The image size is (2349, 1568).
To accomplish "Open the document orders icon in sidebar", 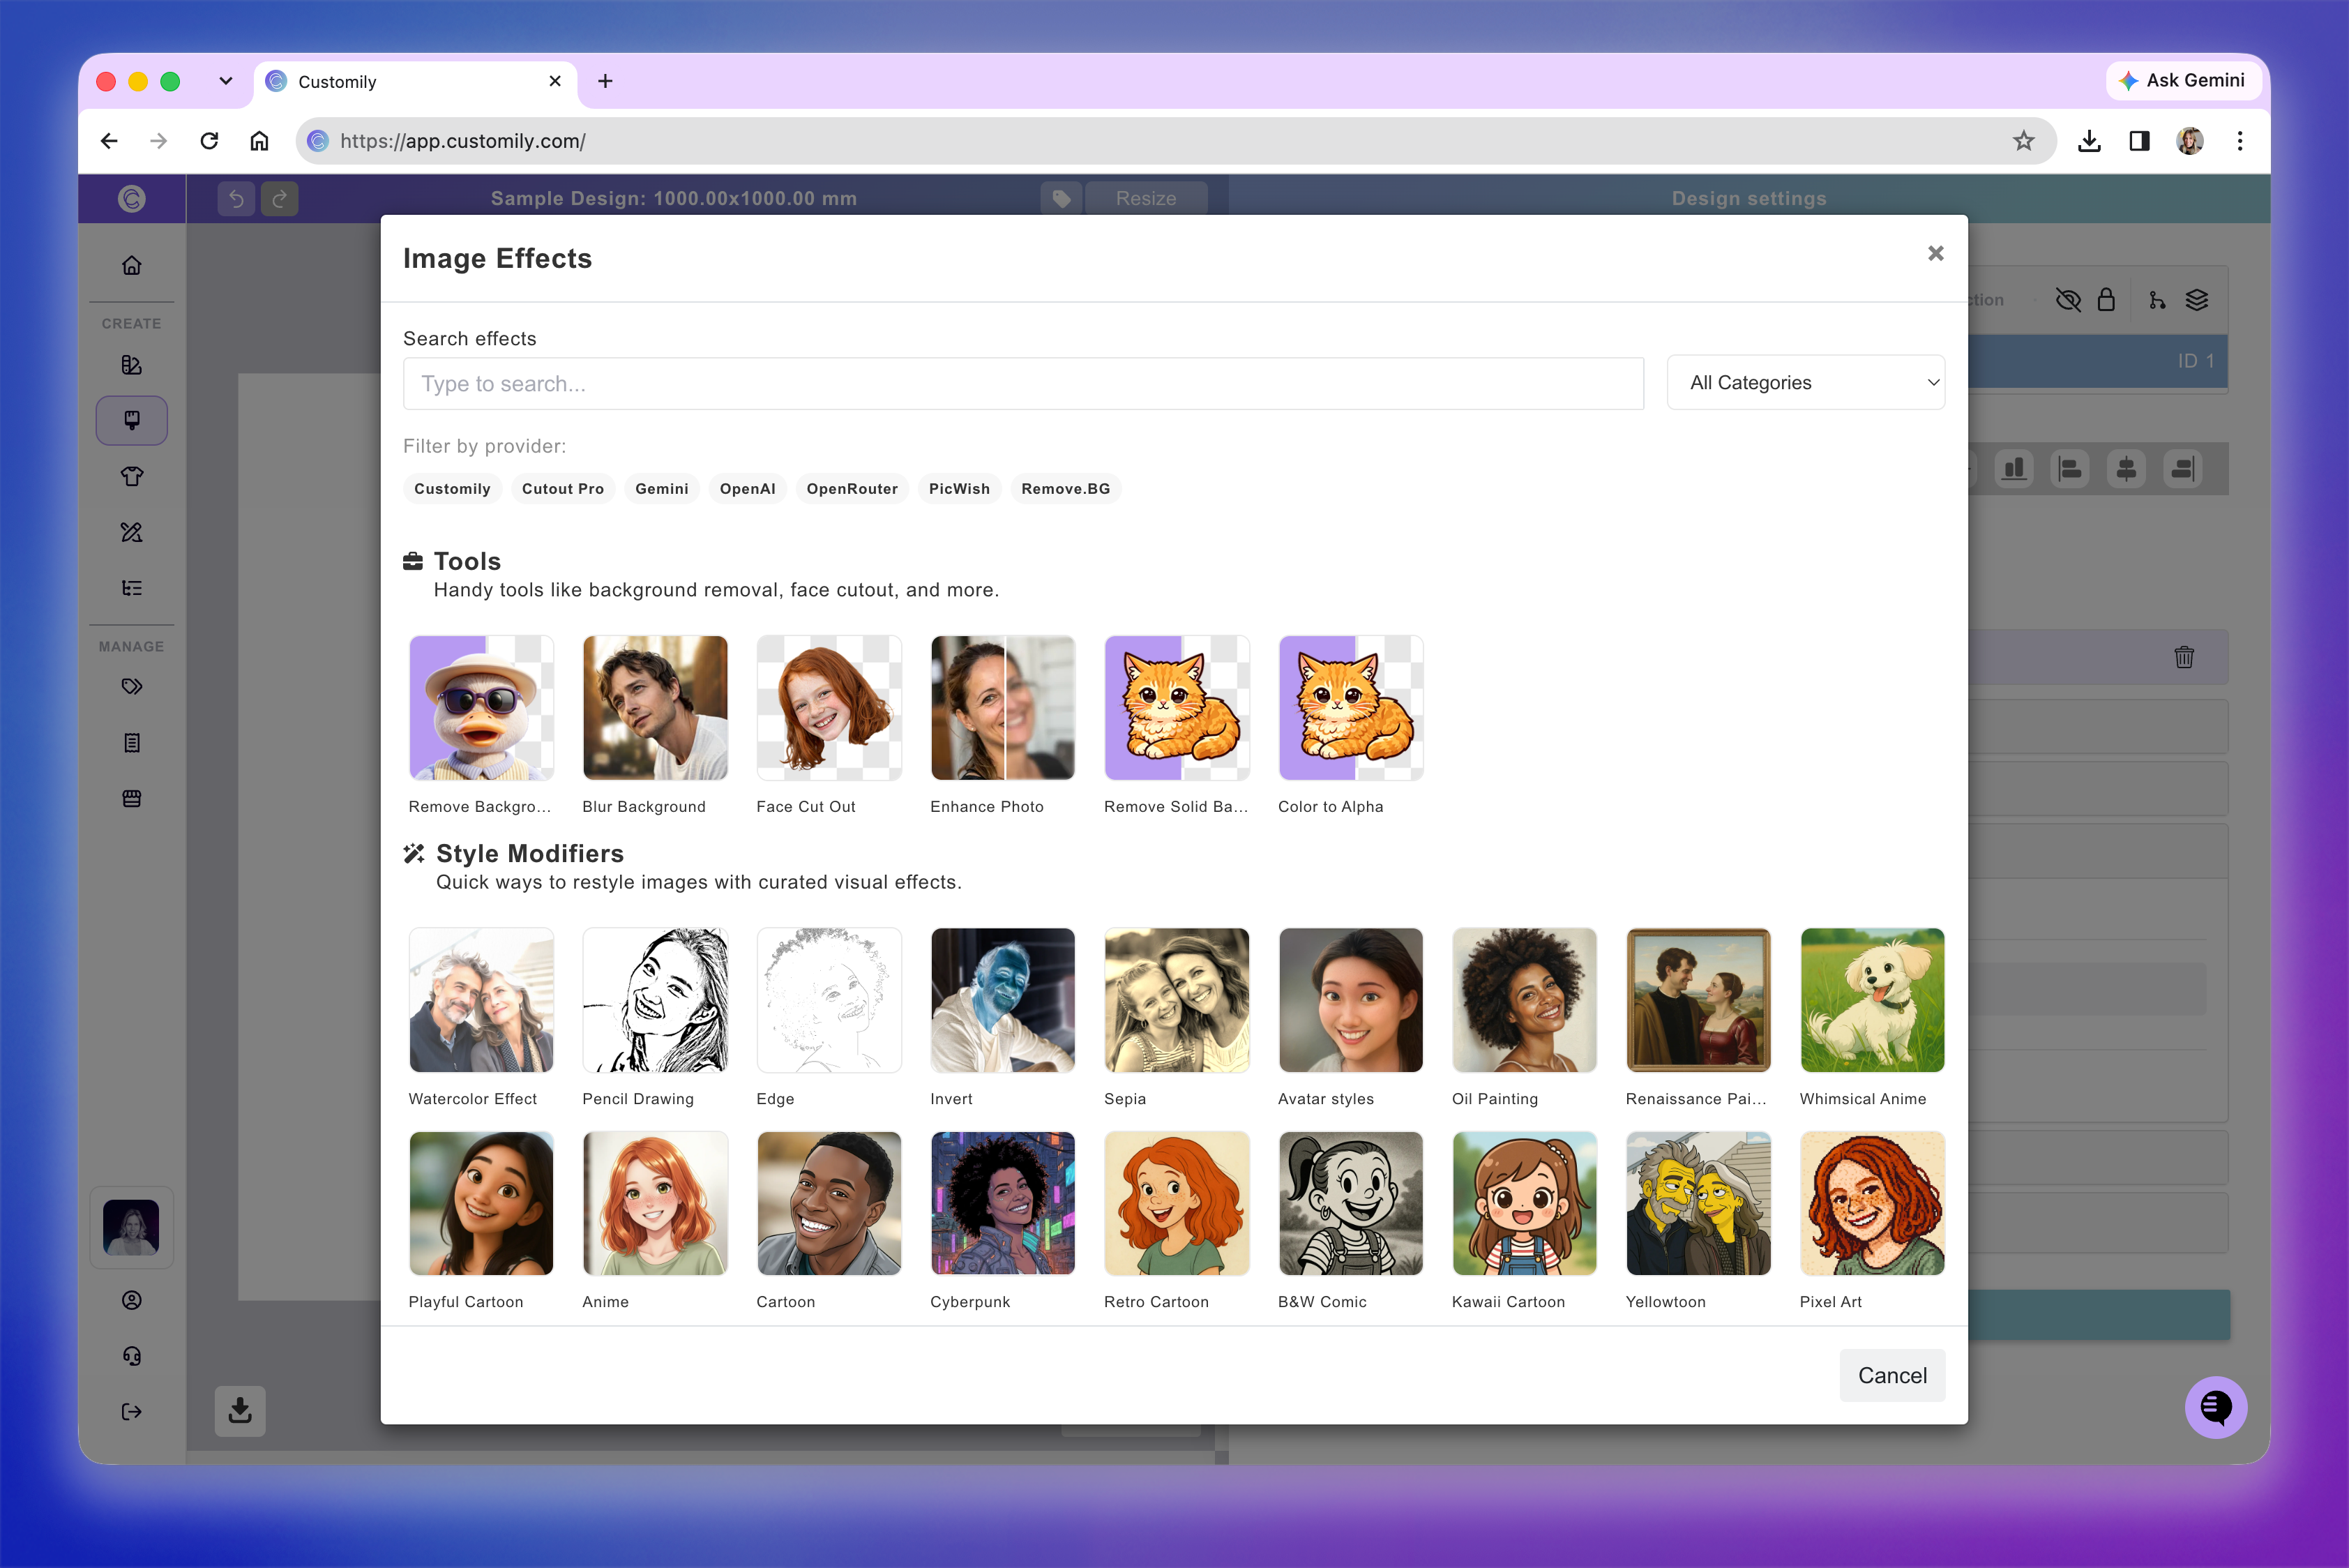I will click(x=131, y=743).
